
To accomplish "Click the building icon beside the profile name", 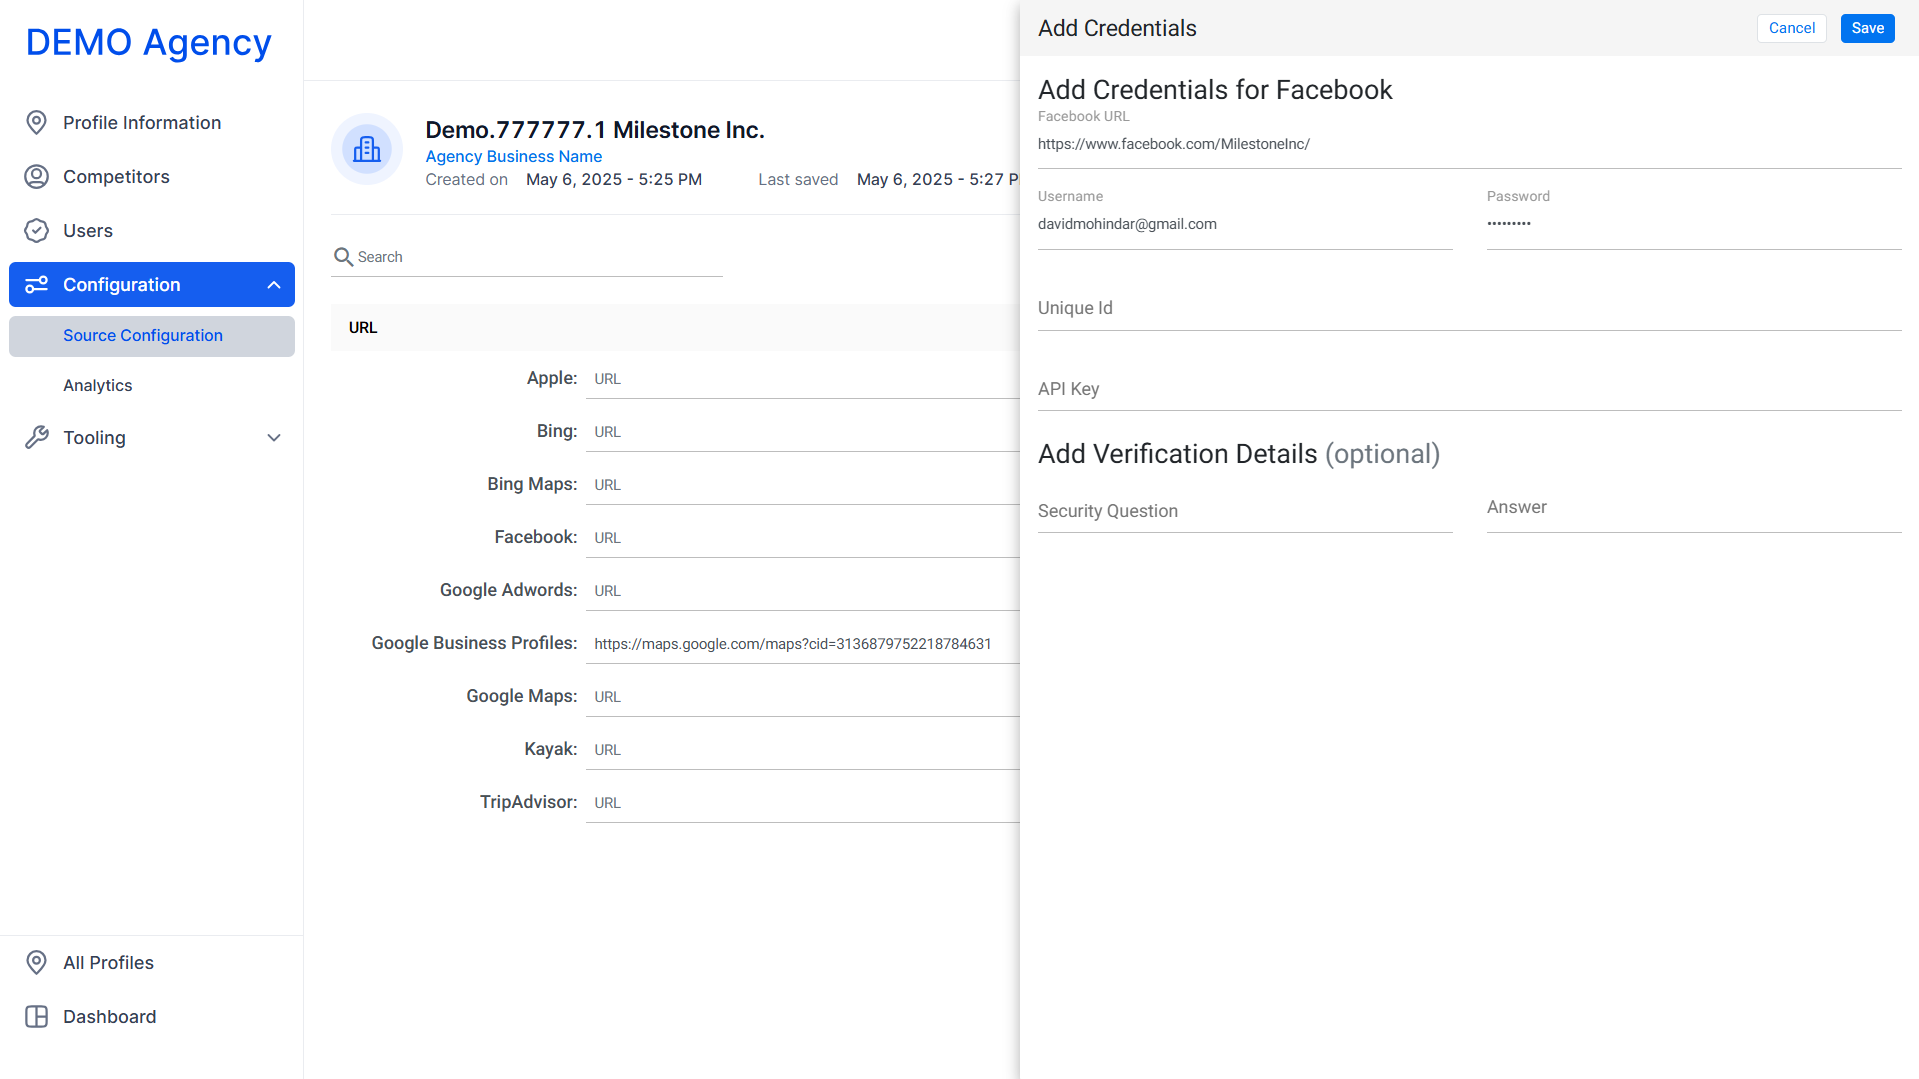I will click(x=367, y=149).
